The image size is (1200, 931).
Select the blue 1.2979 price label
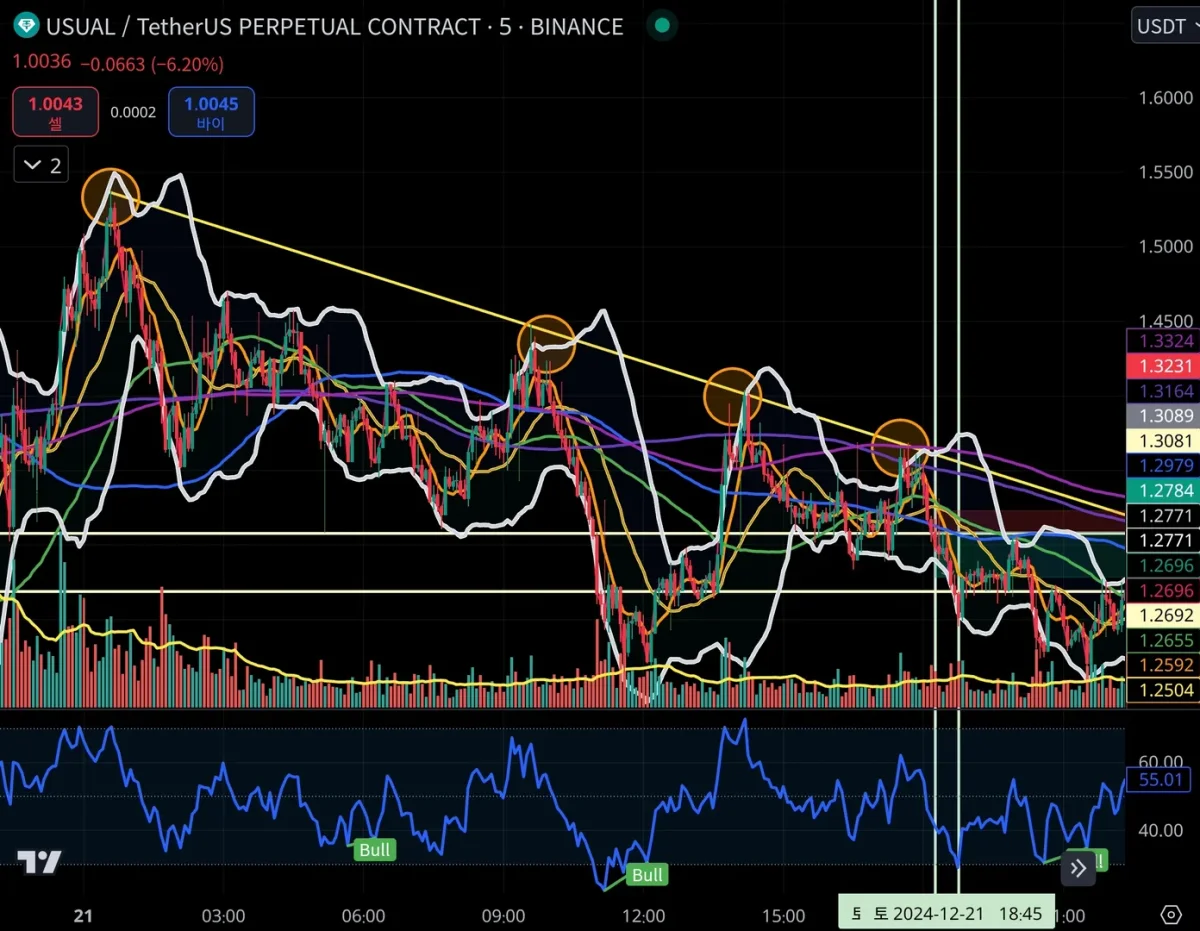tap(1163, 465)
